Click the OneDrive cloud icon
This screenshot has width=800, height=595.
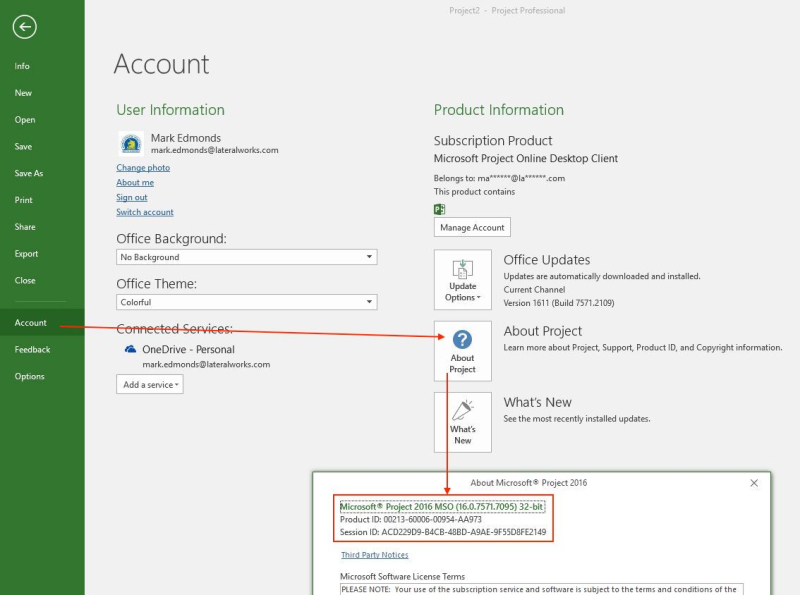131,349
